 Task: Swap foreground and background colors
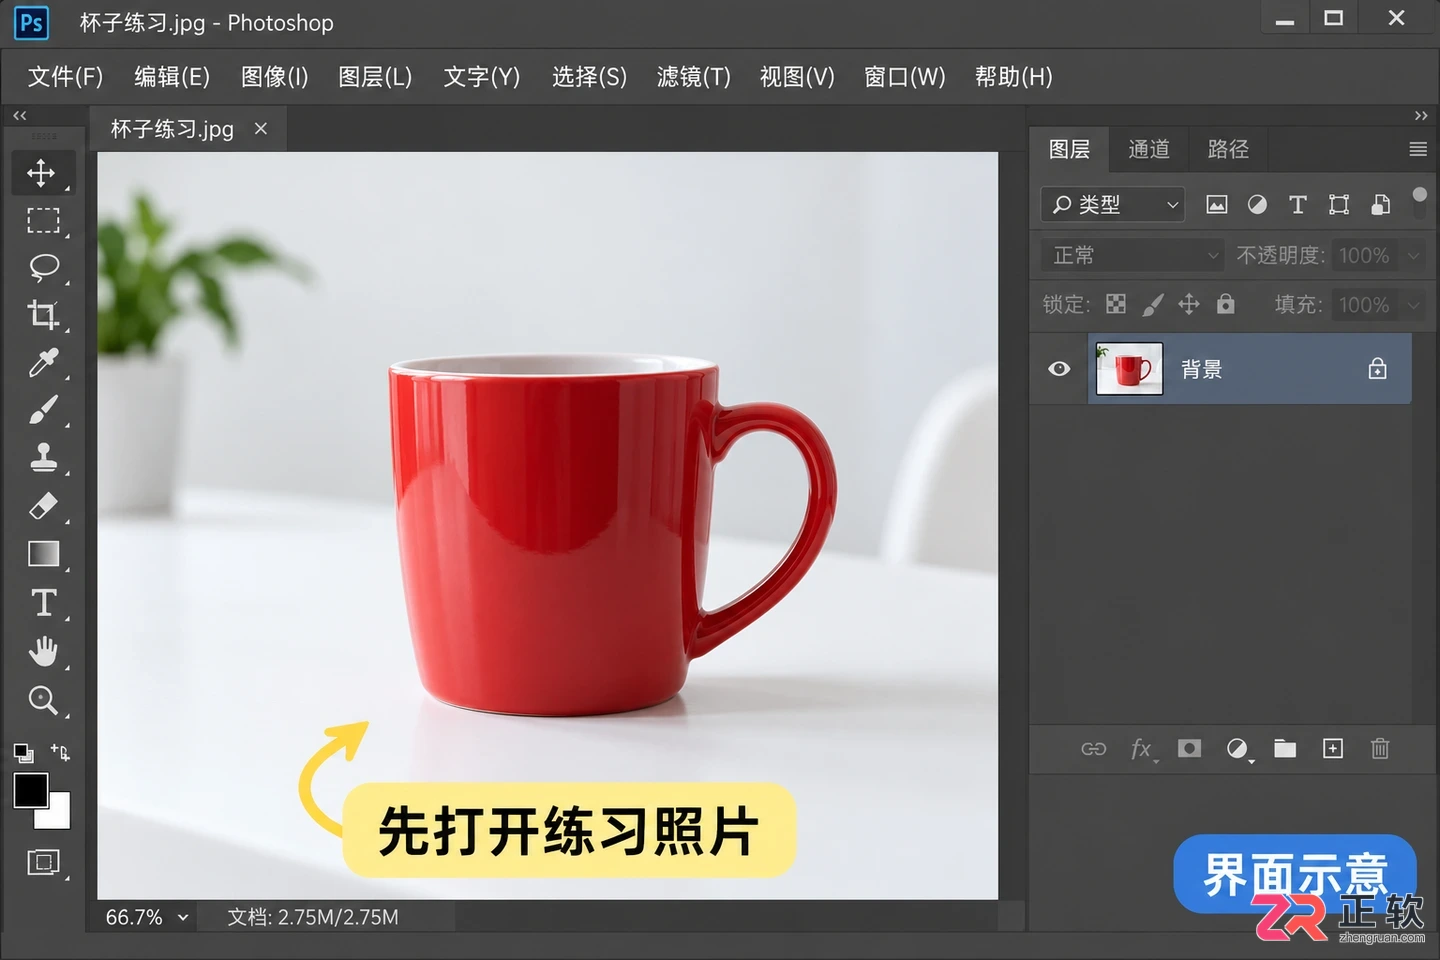[x=60, y=752]
